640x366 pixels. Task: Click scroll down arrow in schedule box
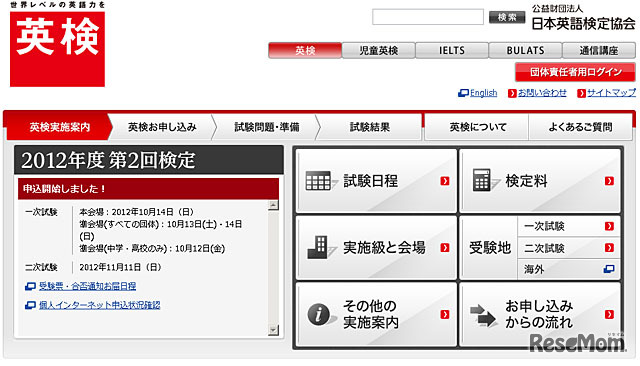pyautogui.click(x=273, y=330)
